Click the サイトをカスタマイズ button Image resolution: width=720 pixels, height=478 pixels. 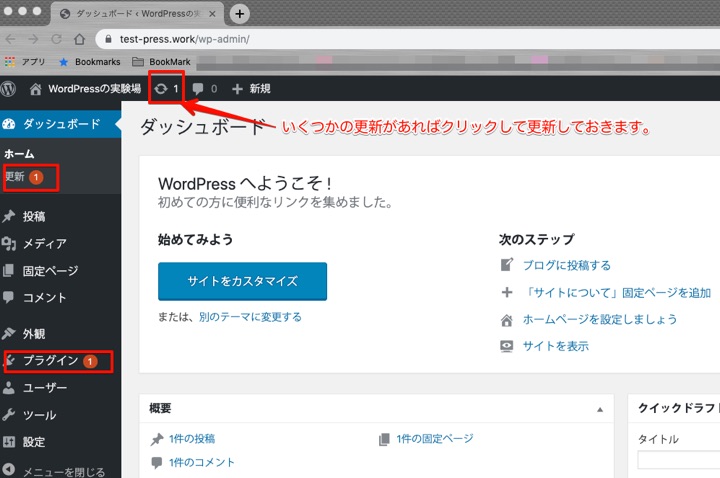point(242,281)
